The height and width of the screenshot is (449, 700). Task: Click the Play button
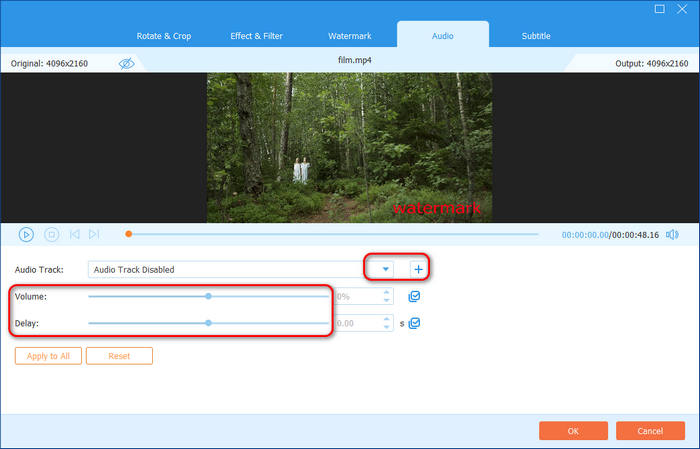click(26, 234)
